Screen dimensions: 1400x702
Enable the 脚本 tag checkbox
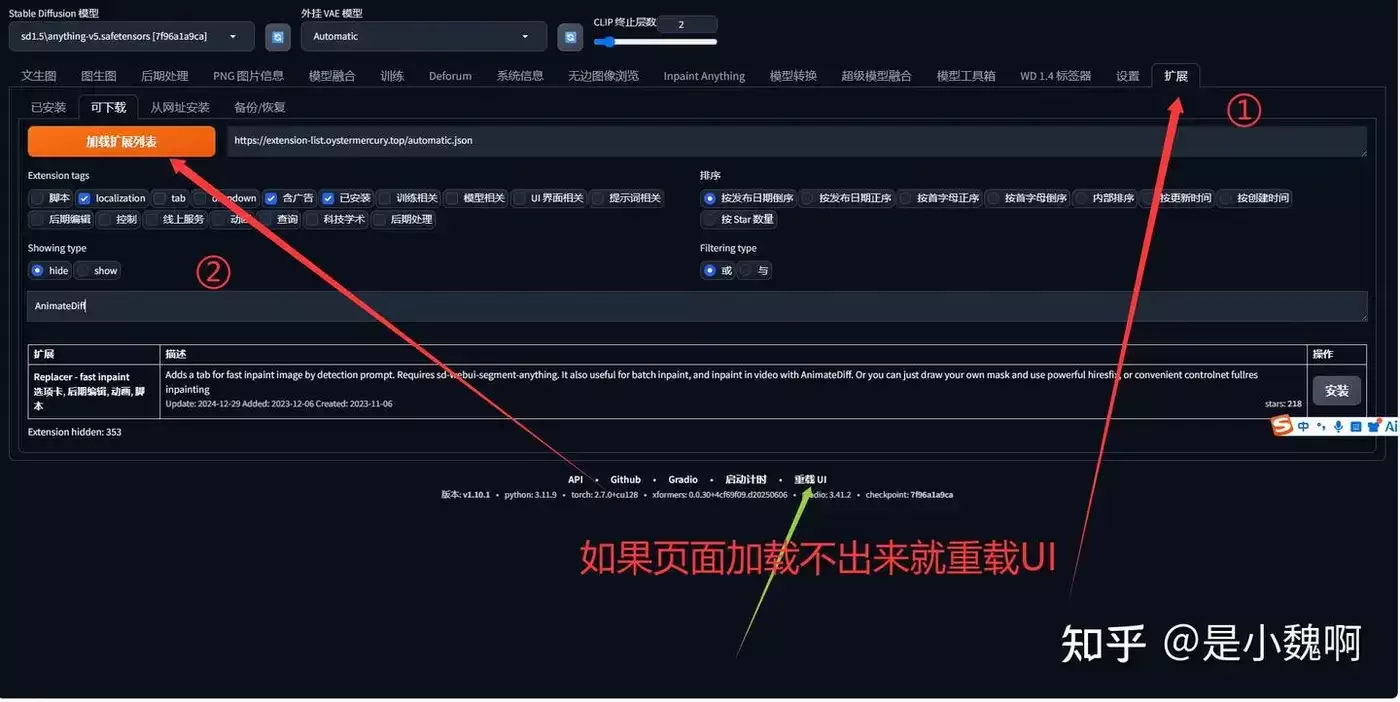[38, 198]
